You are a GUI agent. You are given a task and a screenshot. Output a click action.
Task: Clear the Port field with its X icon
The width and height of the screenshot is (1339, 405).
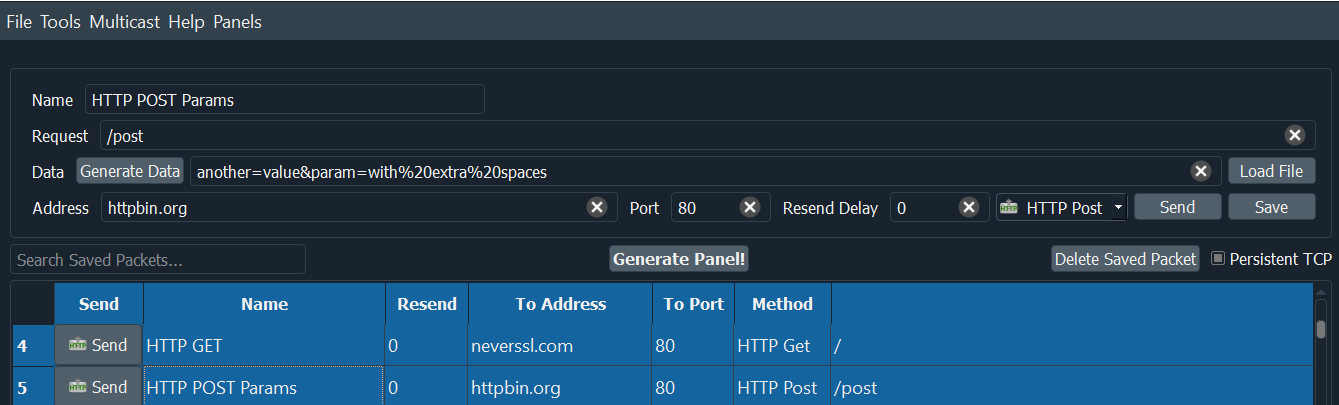[749, 208]
